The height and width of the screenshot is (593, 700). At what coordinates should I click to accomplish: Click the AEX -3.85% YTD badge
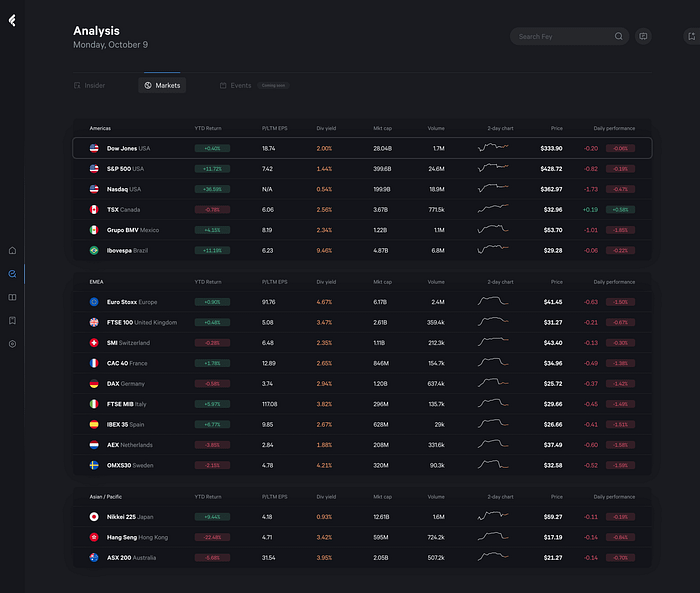click(x=212, y=445)
